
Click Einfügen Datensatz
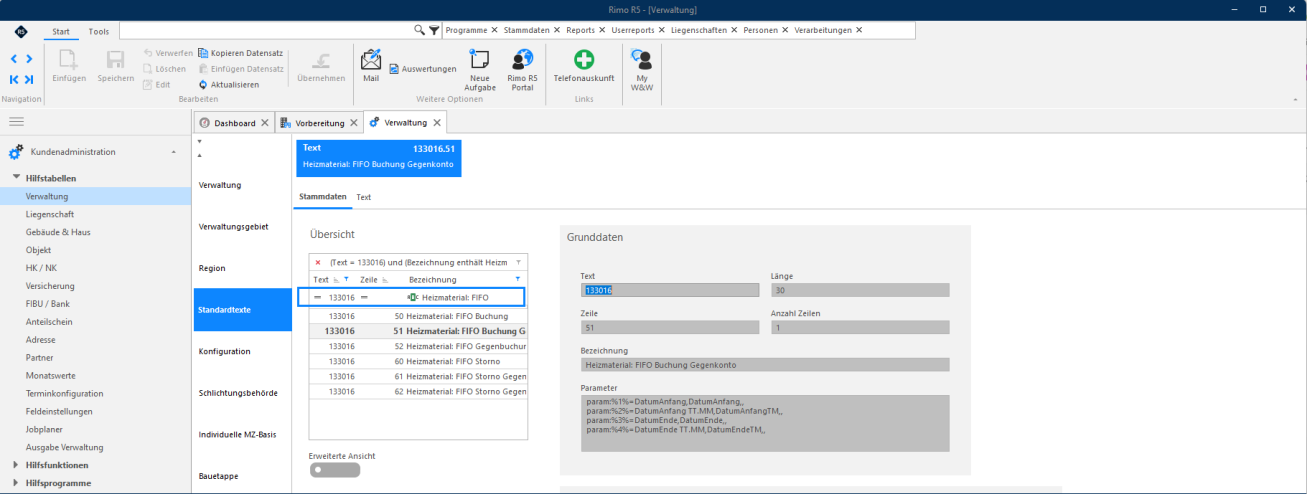point(240,69)
